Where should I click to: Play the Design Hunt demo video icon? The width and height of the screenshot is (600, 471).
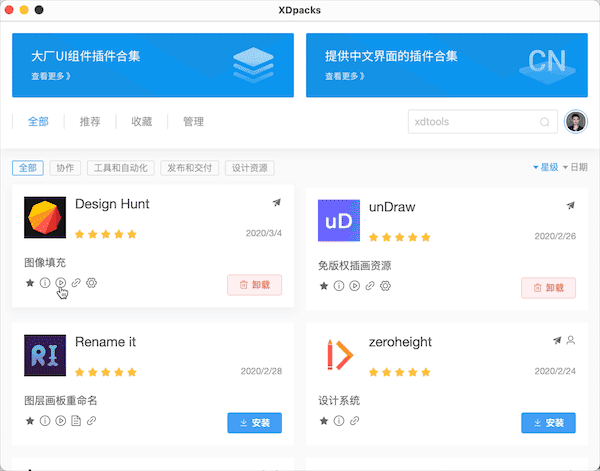tap(60, 283)
